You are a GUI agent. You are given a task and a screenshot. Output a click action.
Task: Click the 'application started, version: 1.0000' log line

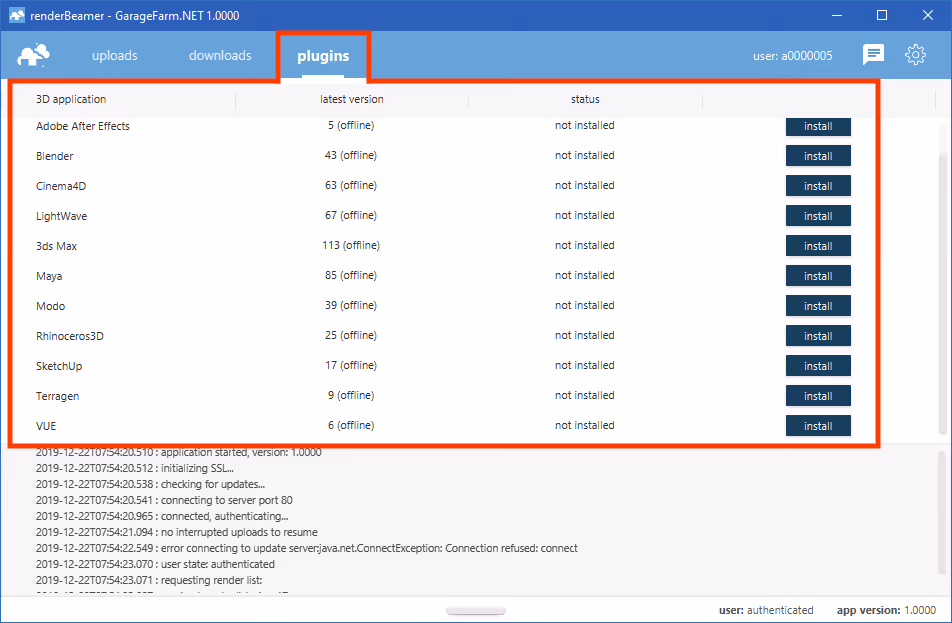click(x=178, y=452)
